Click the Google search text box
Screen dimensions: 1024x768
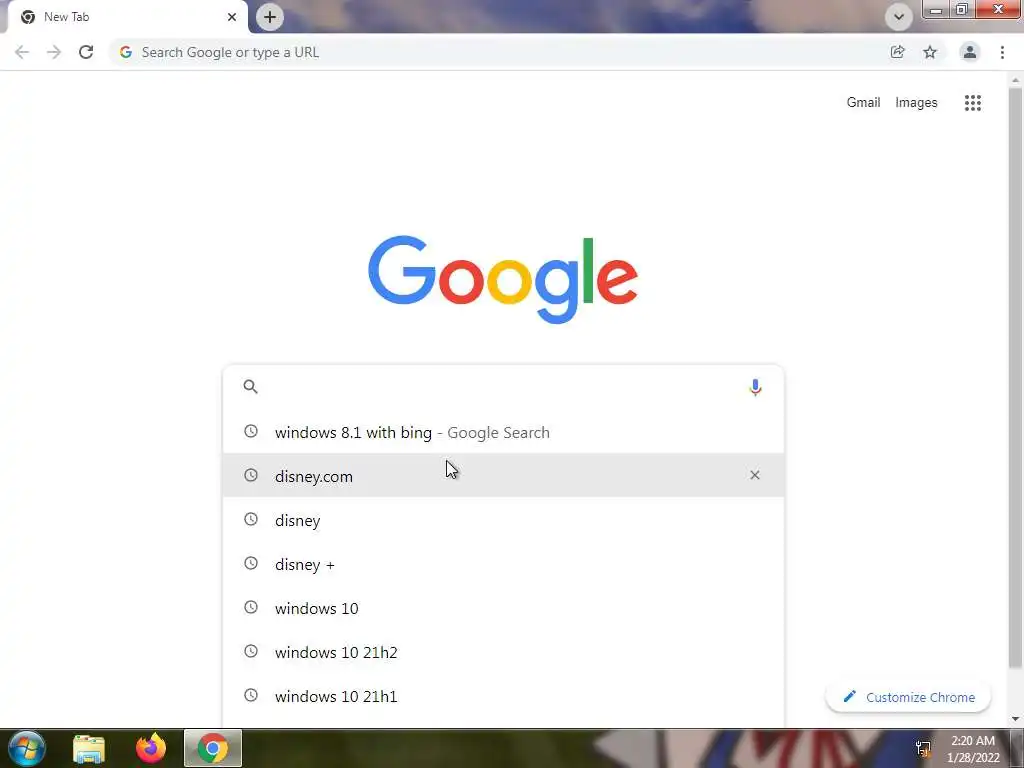pos(503,387)
